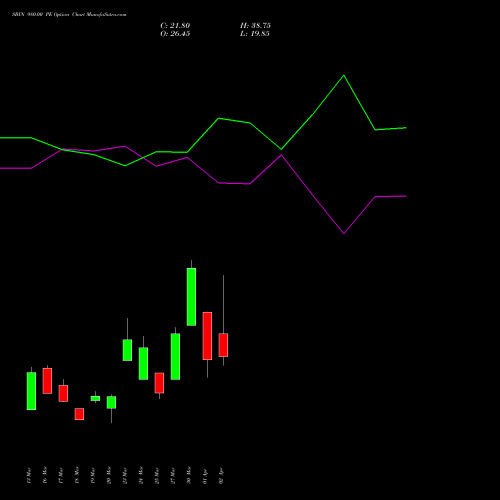This screenshot has height=500, width=500.
Task: Click the high price value H: 38.75
Action: click(x=255, y=26)
